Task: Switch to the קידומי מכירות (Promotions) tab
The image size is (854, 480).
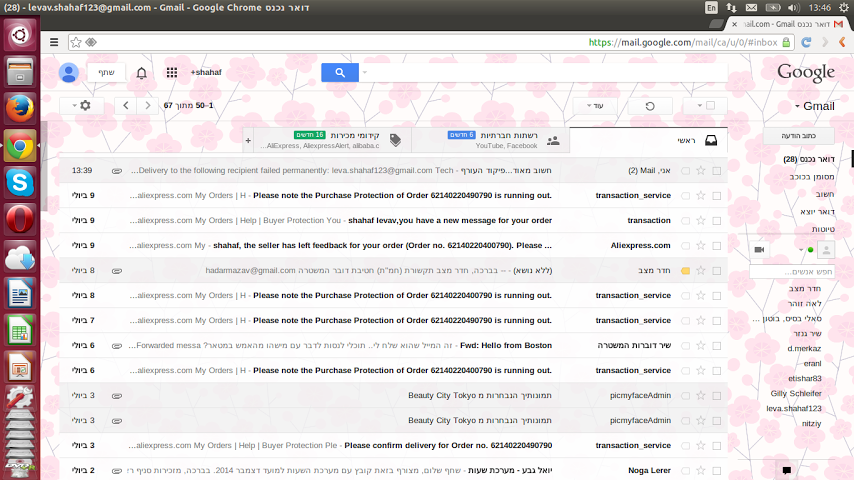Action: [333, 141]
